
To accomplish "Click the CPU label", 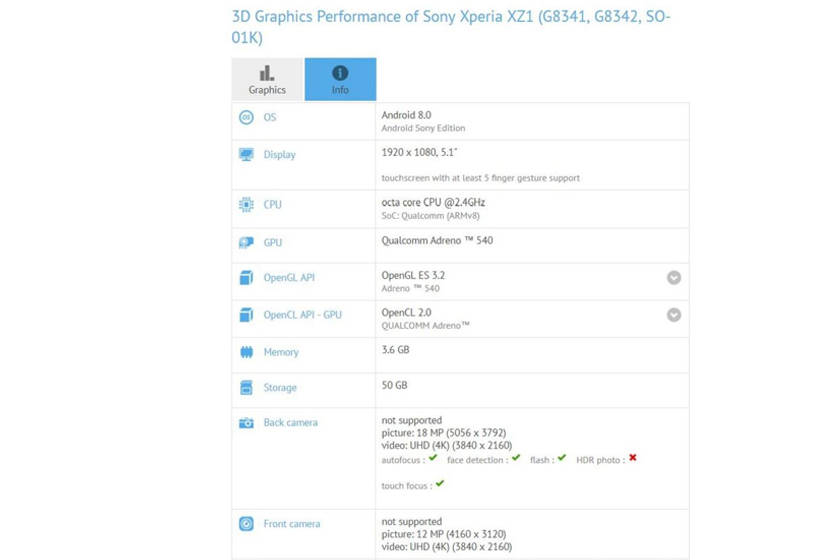I will click(273, 205).
